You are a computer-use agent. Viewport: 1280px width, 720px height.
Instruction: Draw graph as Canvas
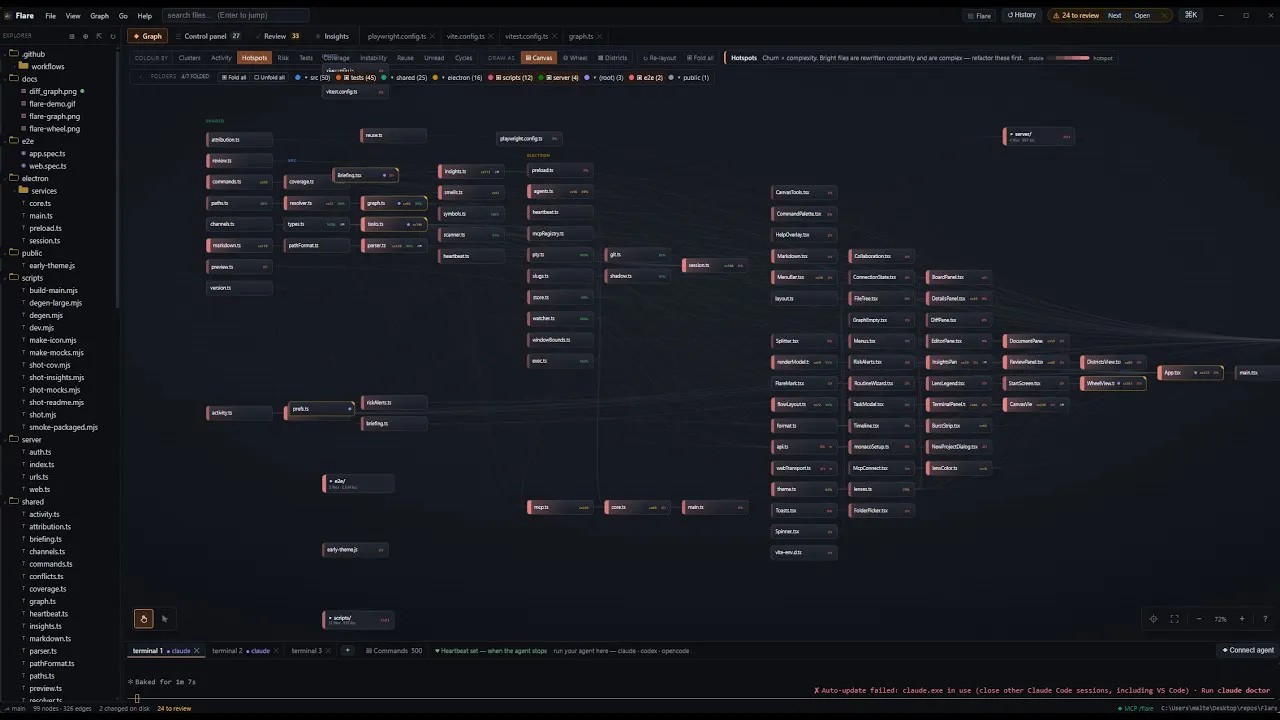538,58
